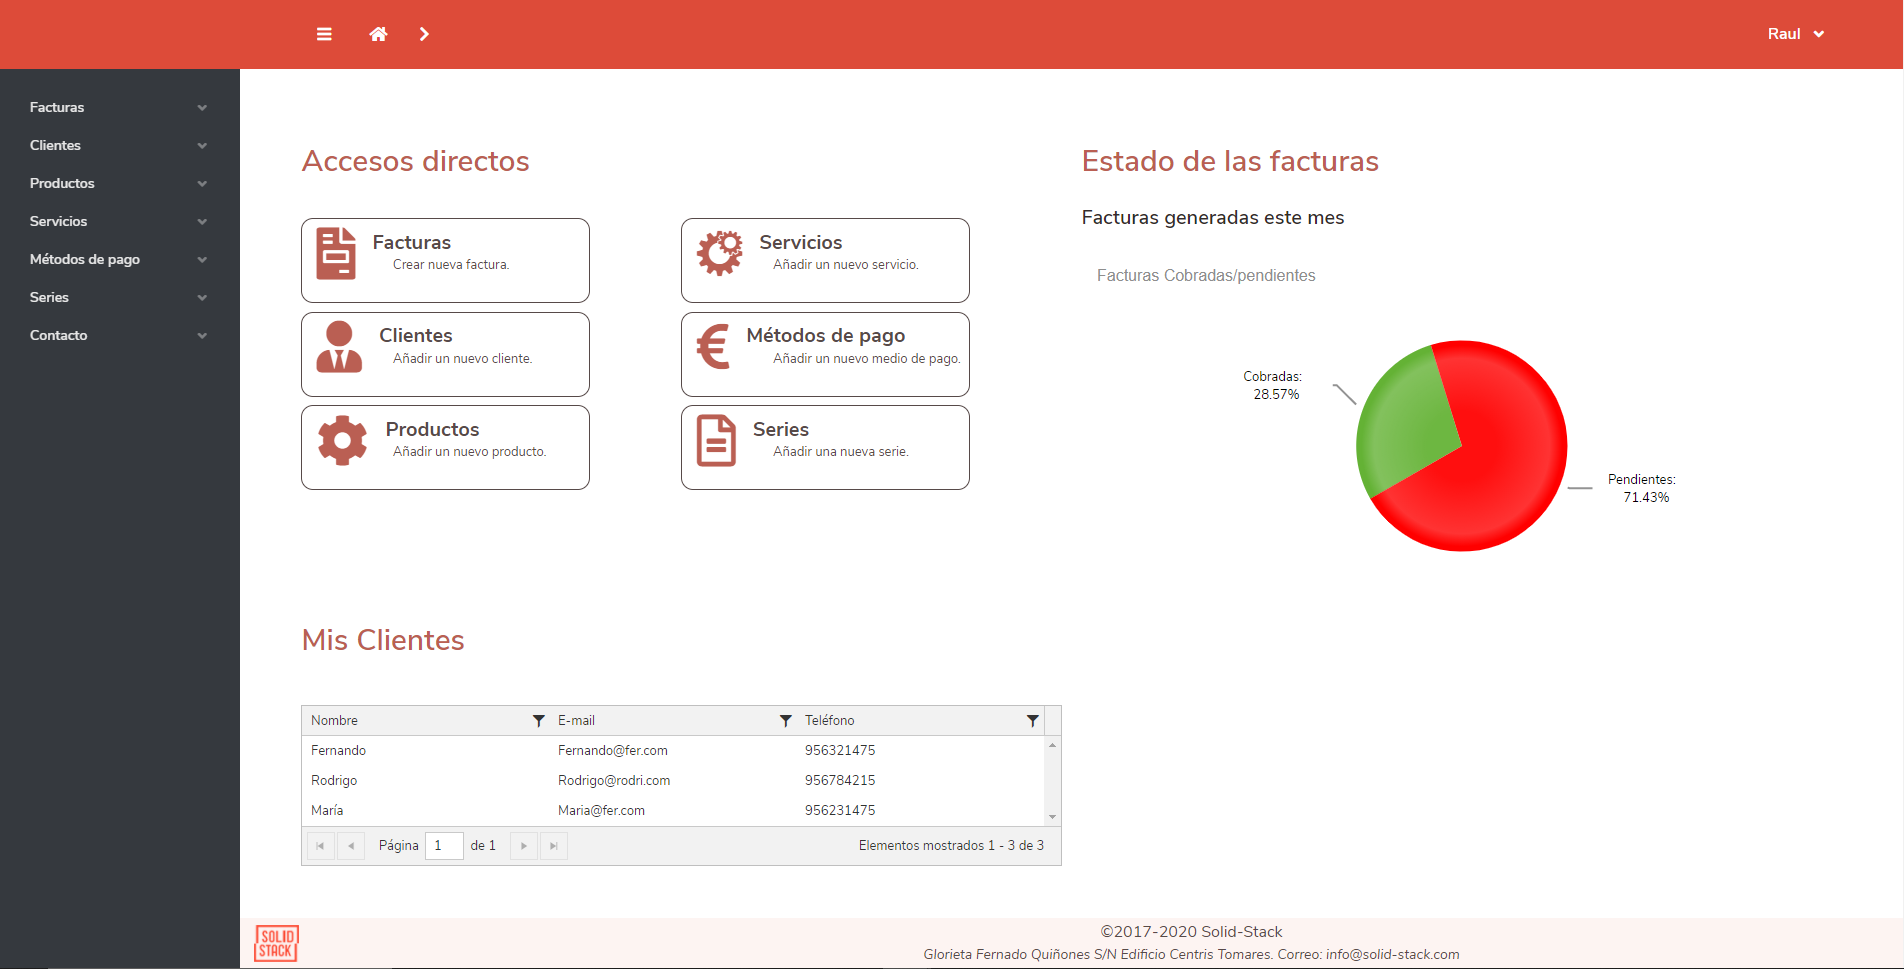Expand the Contacto sidebar chevron
The width and height of the screenshot is (1904, 969).
tap(202, 336)
